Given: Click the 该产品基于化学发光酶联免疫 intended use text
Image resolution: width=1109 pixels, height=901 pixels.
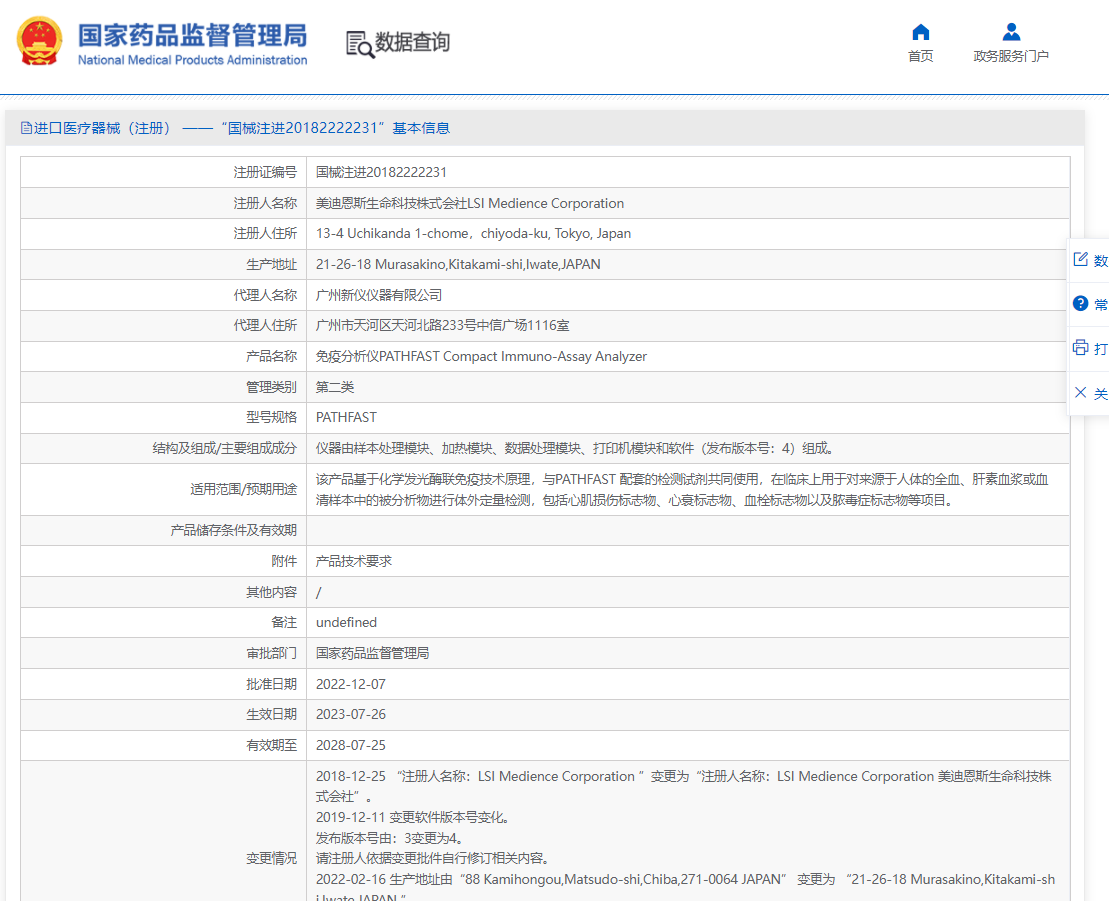Looking at the screenshot, I should pyautogui.click(x=683, y=489).
